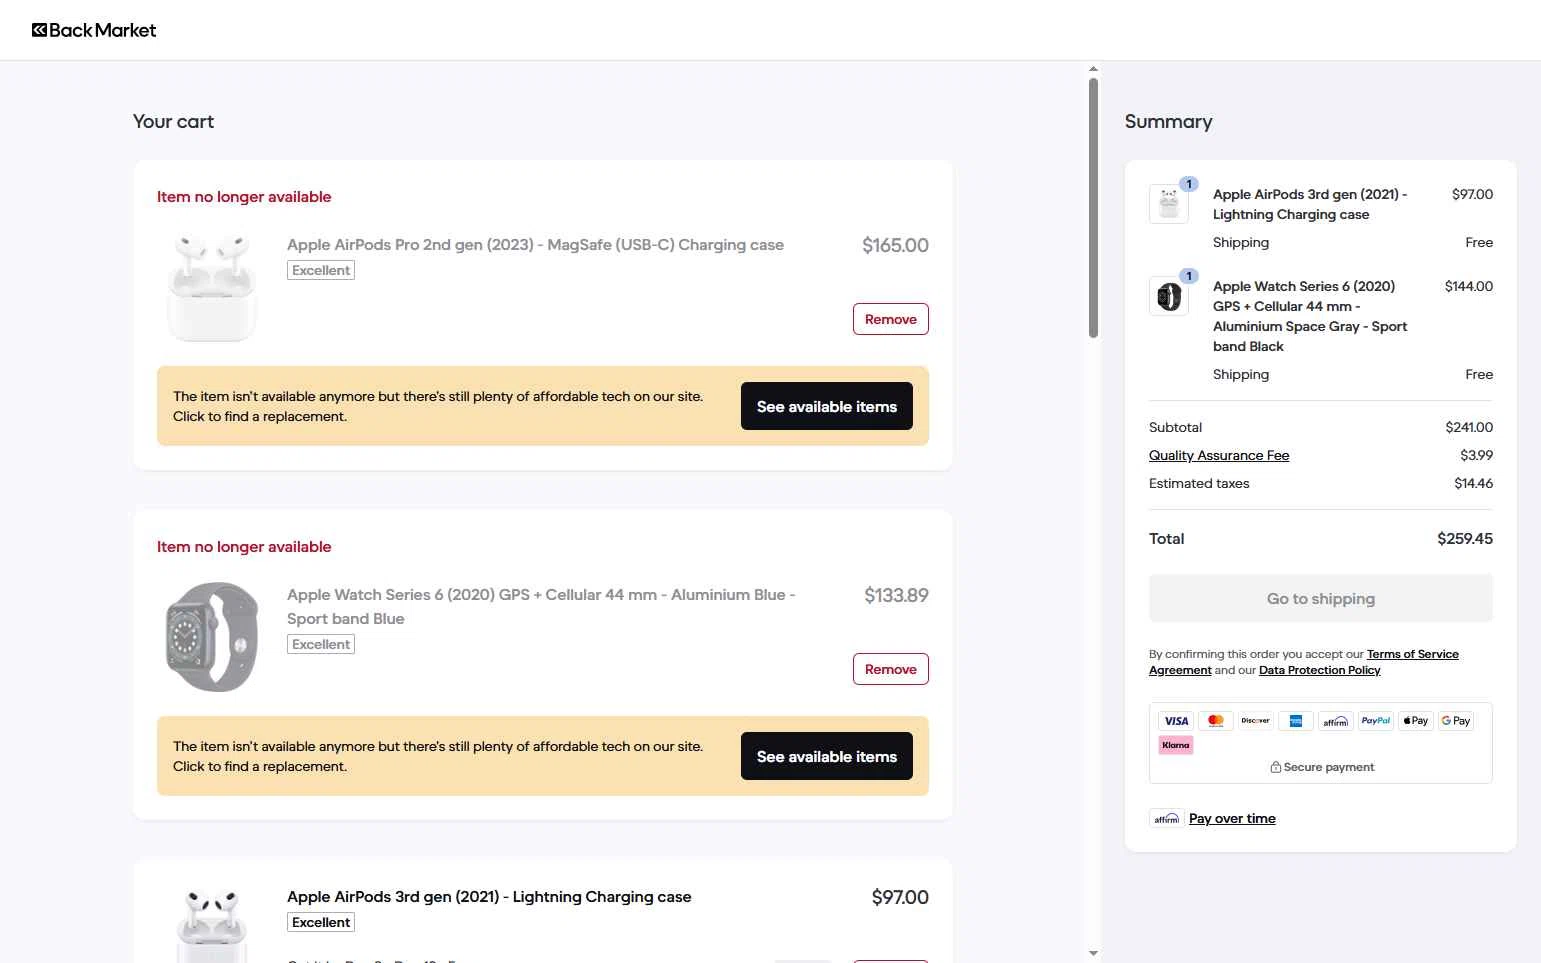Remove the AirPods Pro 2nd gen item
This screenshot has width=1541, height=963.
click(891, 319)
